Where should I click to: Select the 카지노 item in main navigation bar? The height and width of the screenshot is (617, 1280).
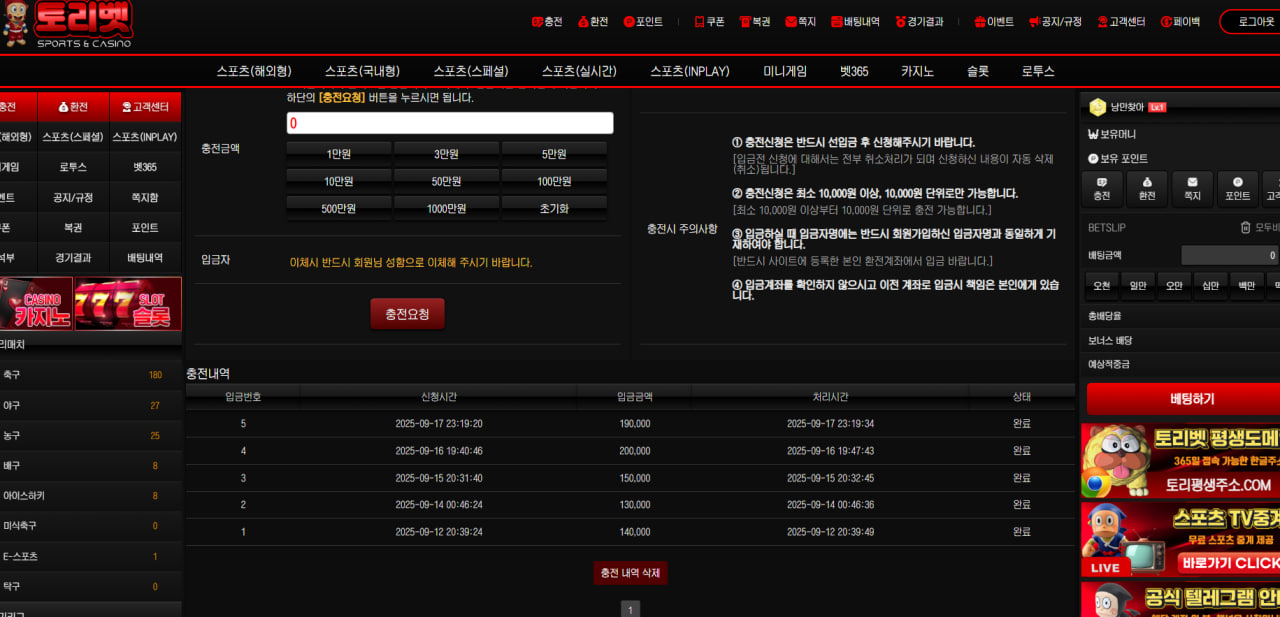917,72
